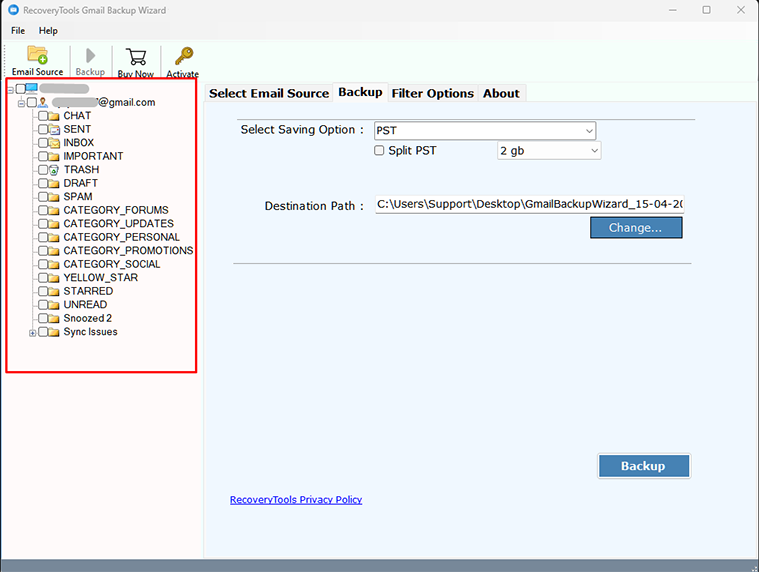Image resolution: width=759 pixels, height=572 pixels.
Task: Open the File menu
Action: (x=18, y=30)
